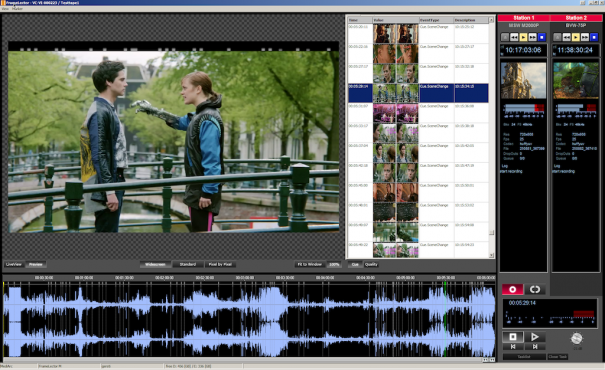Play the Station 1 deck

(523, 37)
